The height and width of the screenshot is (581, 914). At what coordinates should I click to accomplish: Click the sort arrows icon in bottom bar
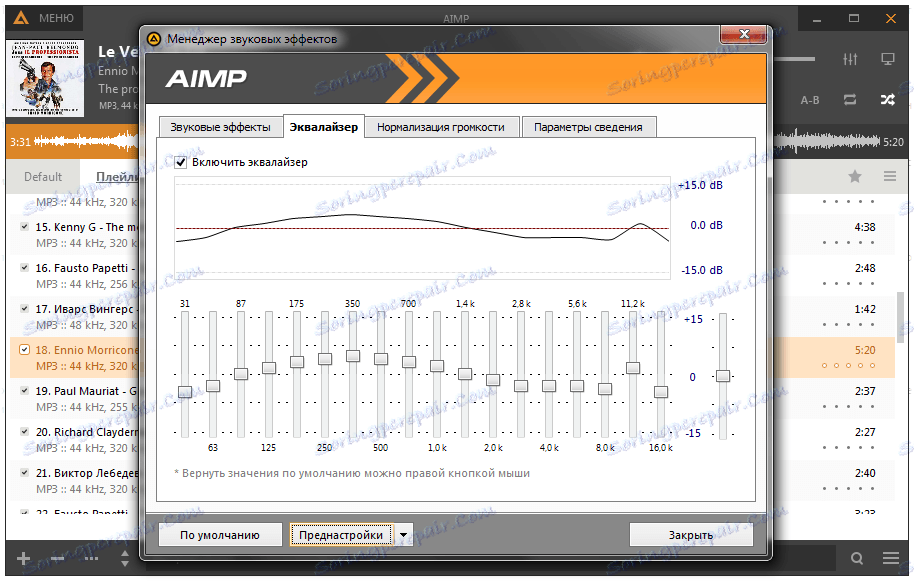click(125, 559)
